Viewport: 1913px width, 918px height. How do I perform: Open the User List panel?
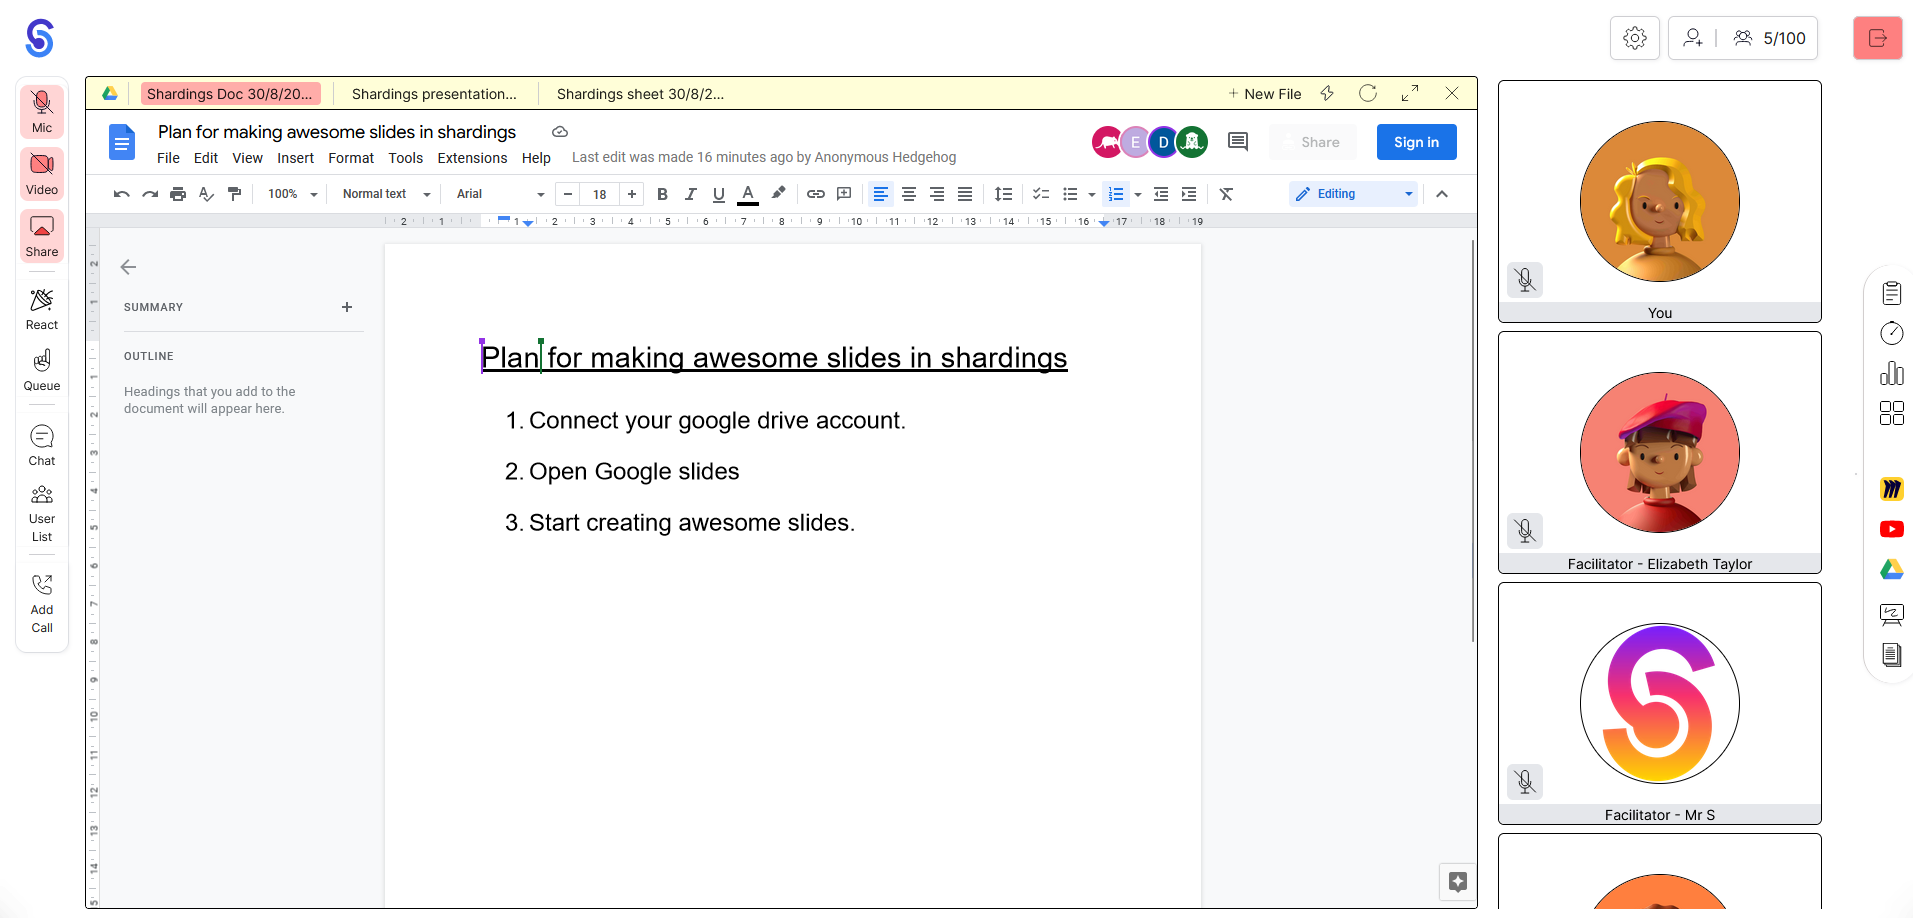[x=42, y=513]
